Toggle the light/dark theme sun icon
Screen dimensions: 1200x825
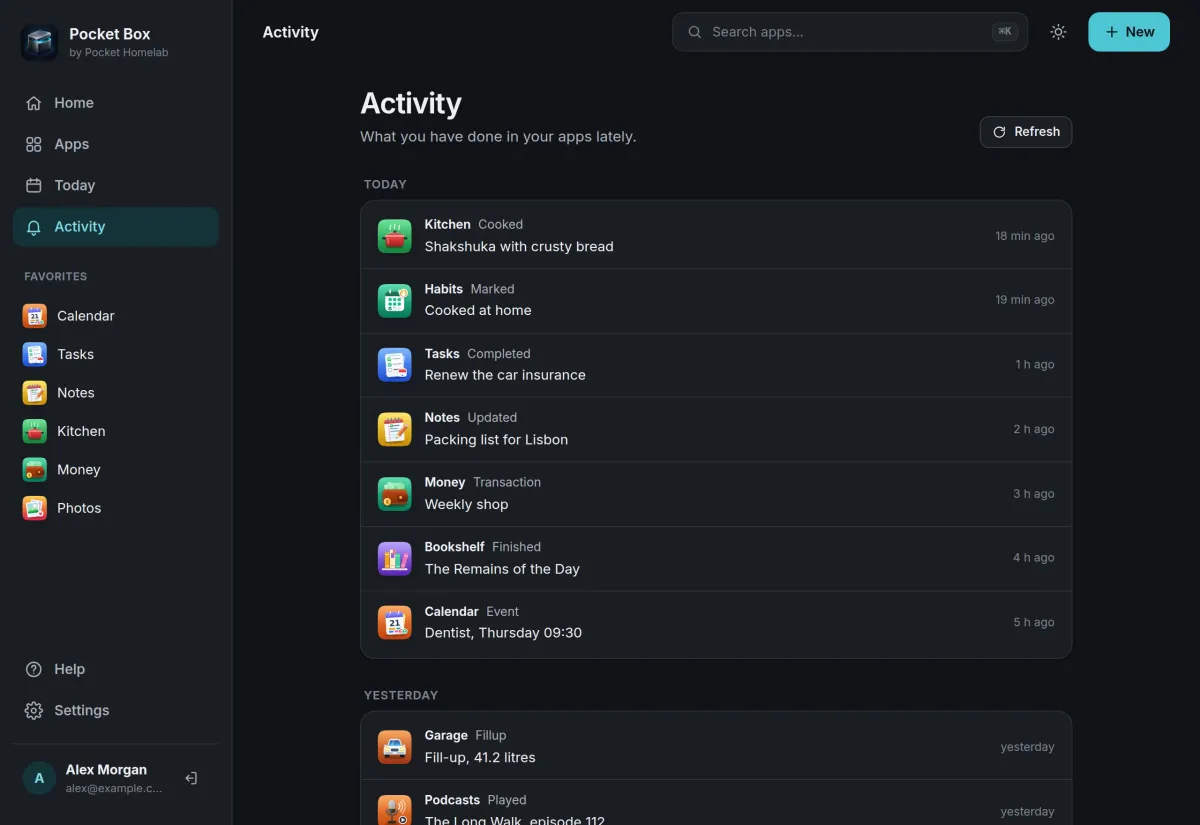(x=1058, y=32)
